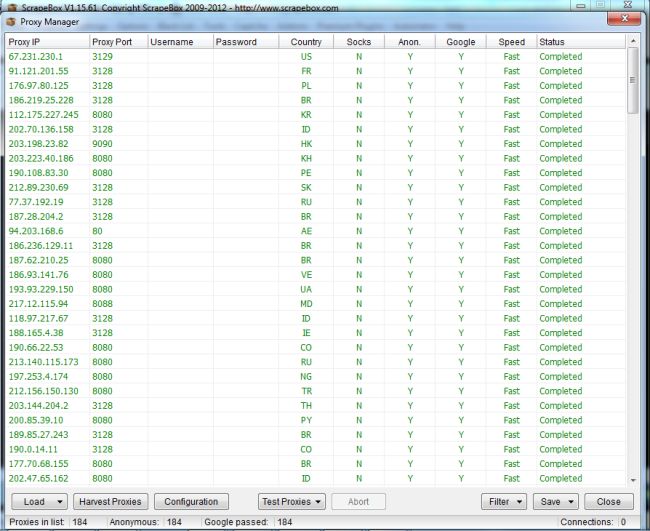Click the Password column header
Screen dimensions: 650x531
[x=246, y=42]
